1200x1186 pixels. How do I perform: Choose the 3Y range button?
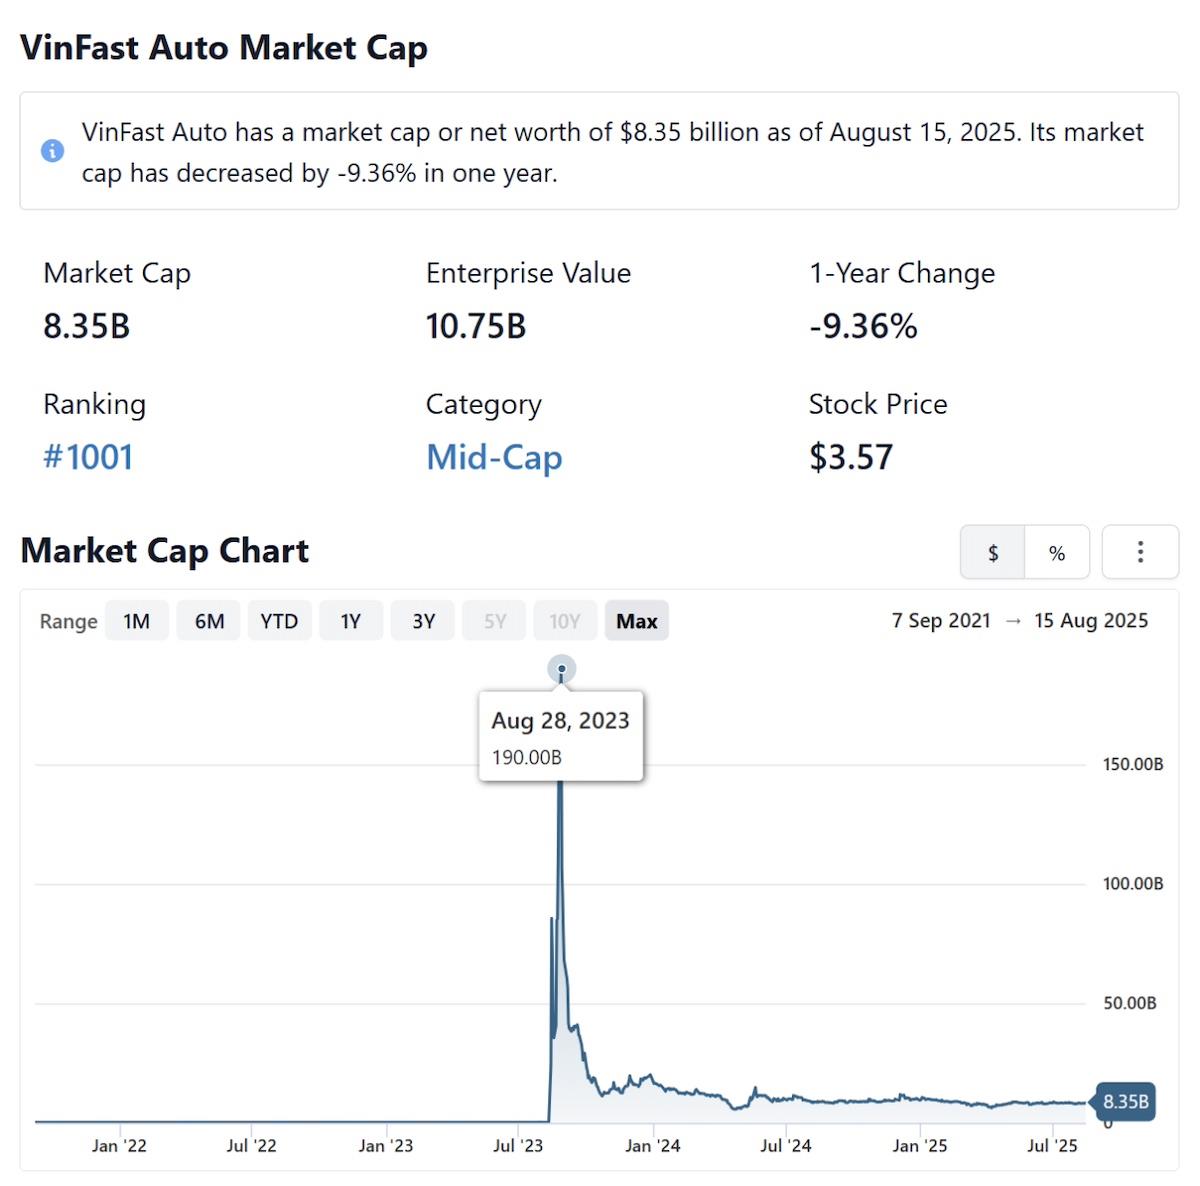coord(424,621)
